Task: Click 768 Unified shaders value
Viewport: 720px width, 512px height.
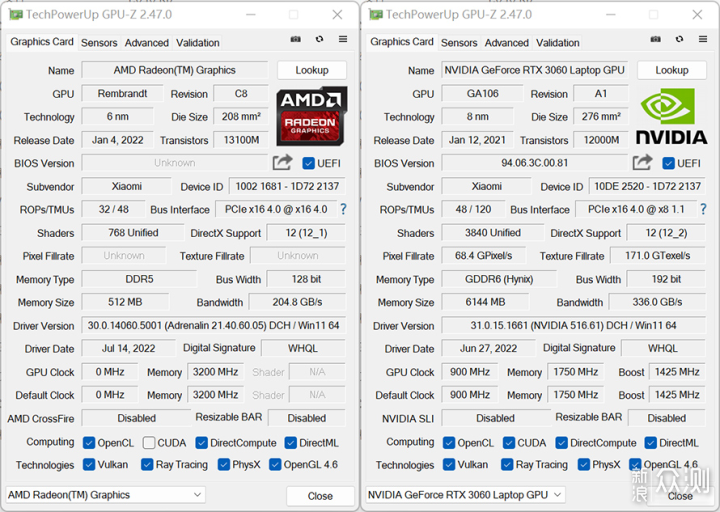Action: pyautogui.click(x=133, y=232)
